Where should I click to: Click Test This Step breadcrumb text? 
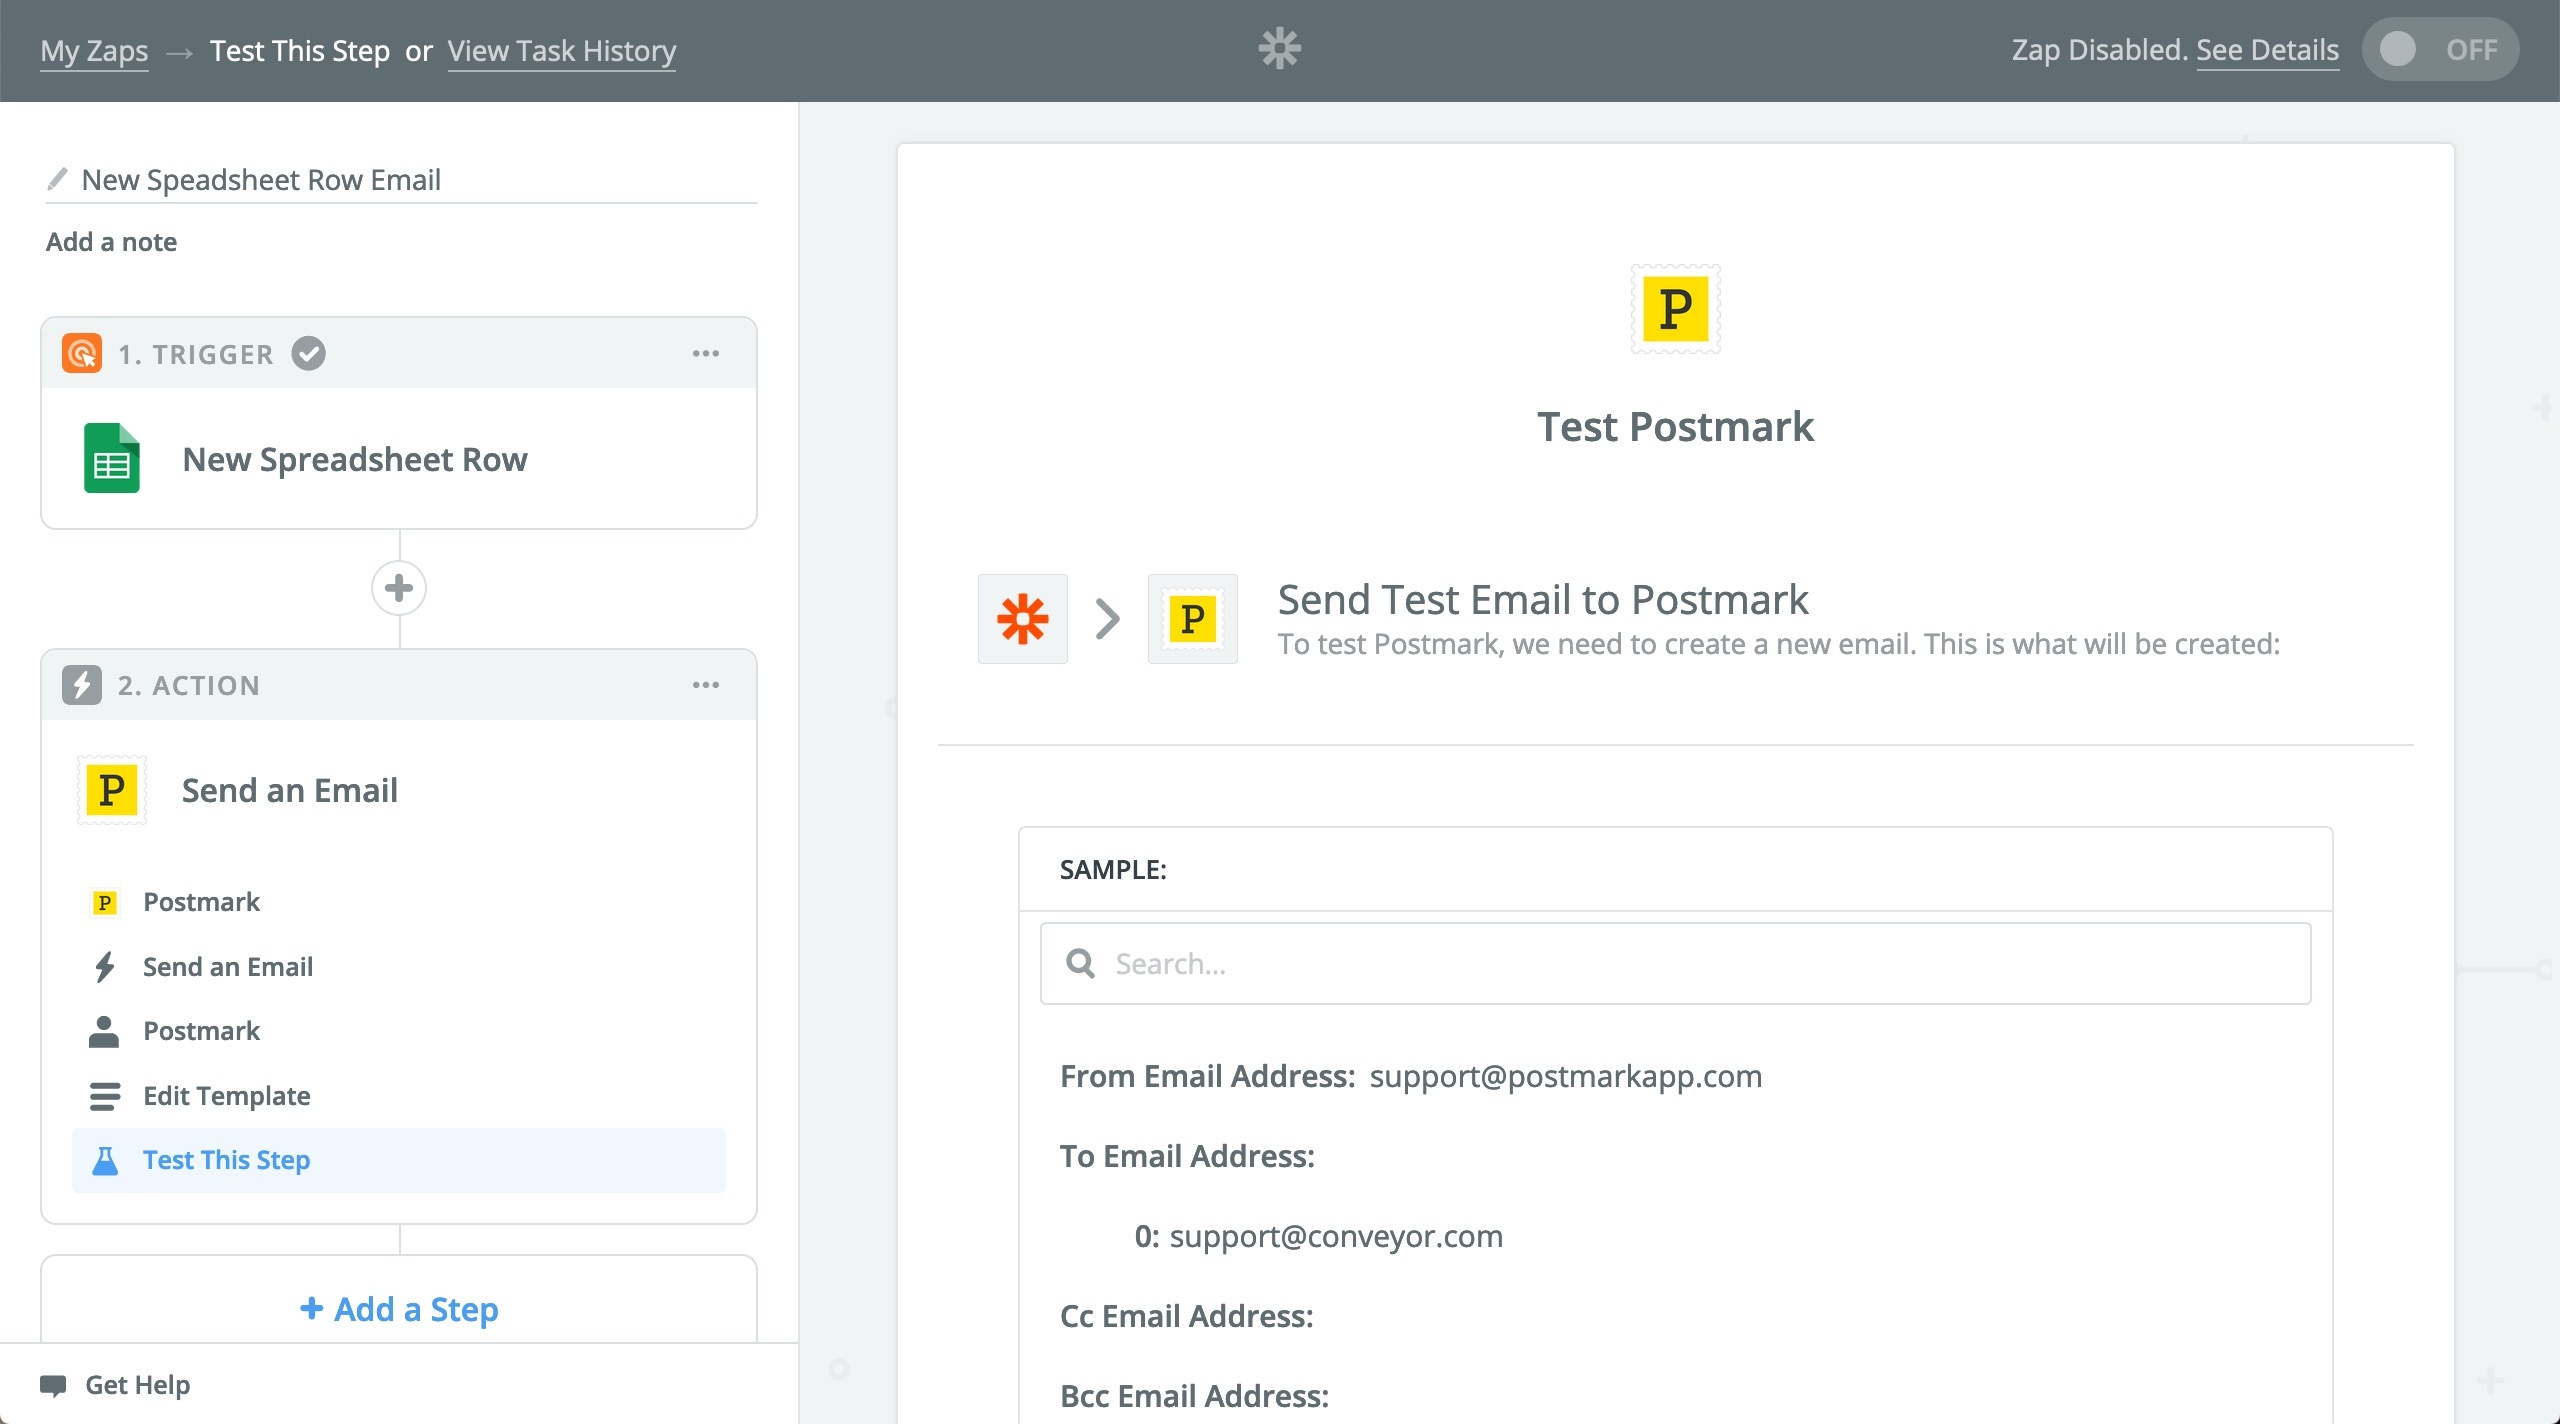coord(300,50)
